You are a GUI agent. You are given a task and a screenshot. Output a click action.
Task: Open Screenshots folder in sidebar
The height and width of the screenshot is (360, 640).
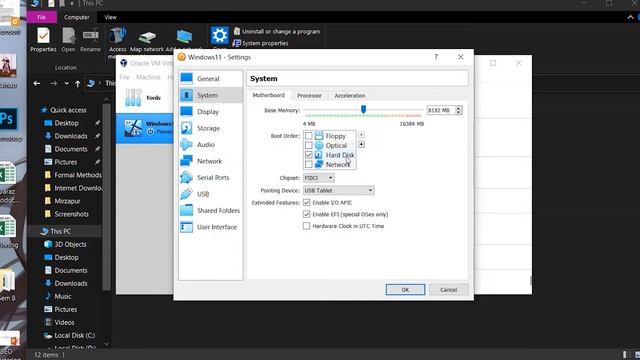67,214
